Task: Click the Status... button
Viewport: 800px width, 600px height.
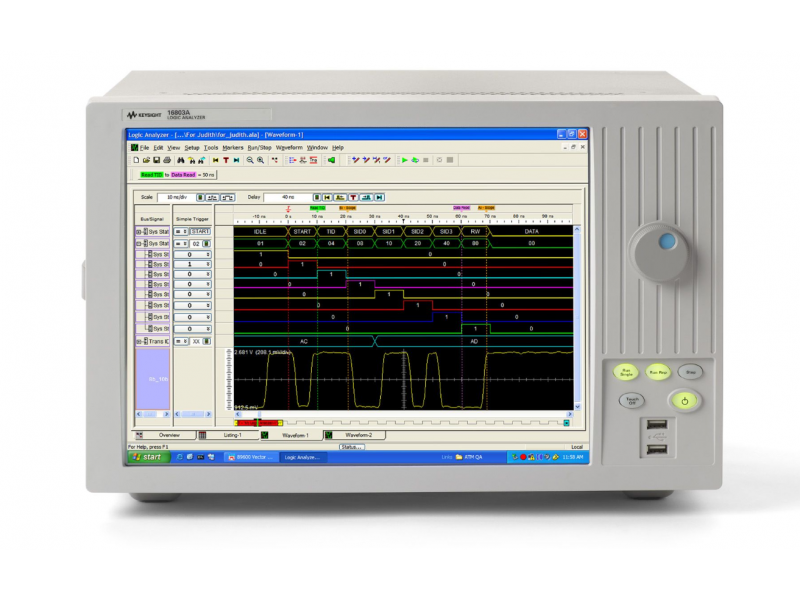Action: coord(351,447)
